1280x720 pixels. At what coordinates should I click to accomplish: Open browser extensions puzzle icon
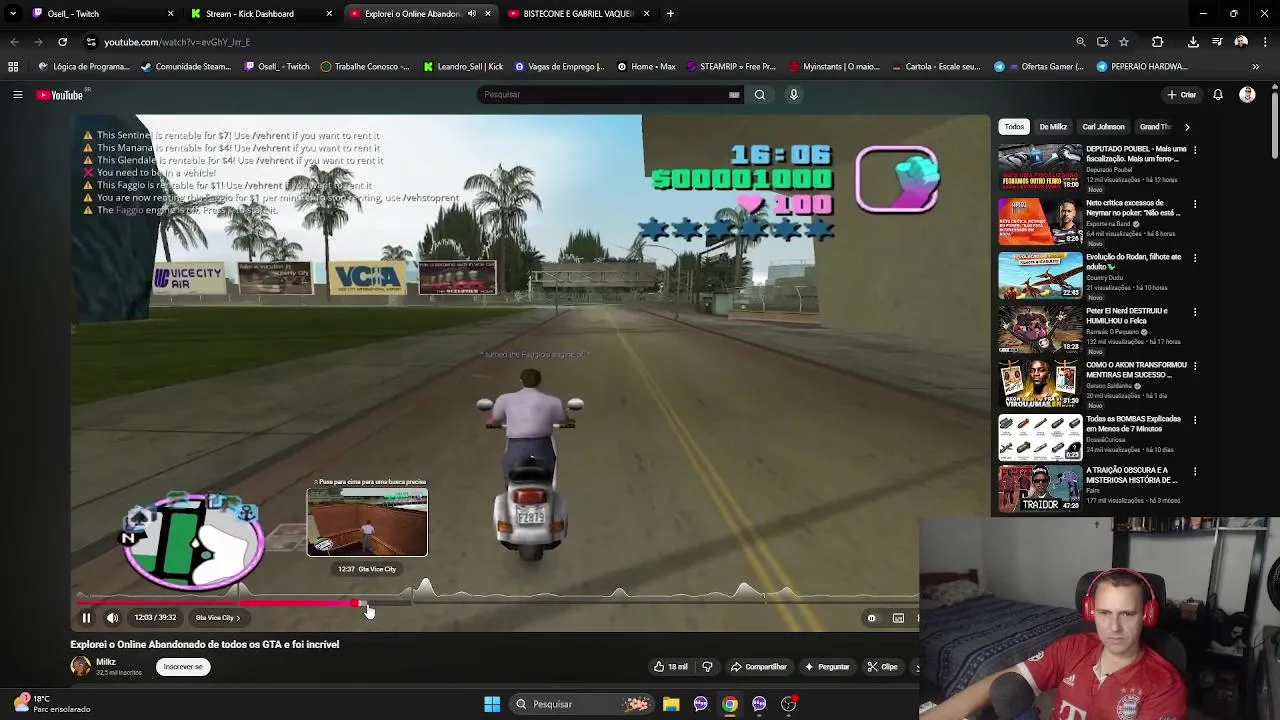[1157, 42]
